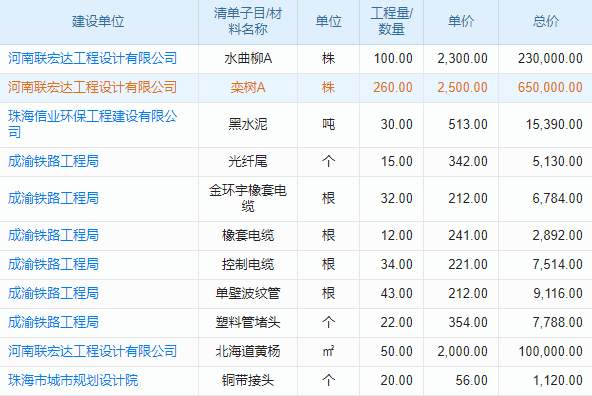Screen dimensions: 592x396
Task: Select the 金环宇橡套电缆 material cell
Action: coord(248,198)
